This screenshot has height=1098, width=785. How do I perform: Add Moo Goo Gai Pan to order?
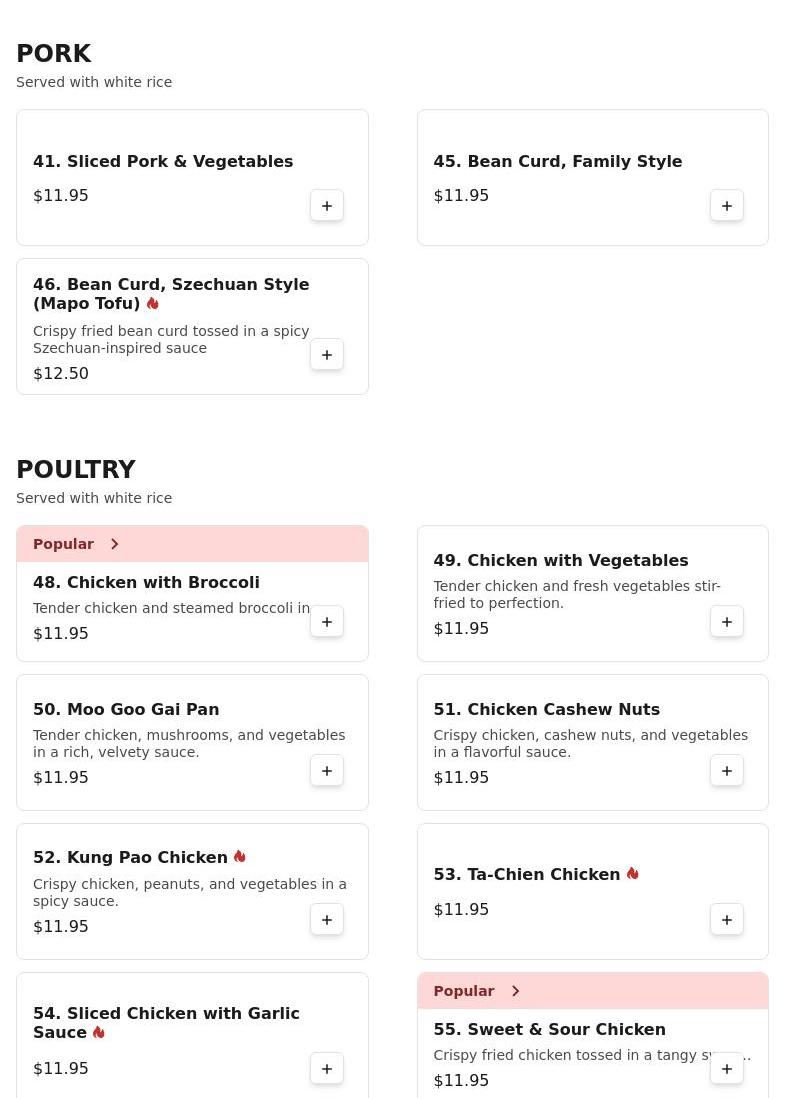coord(327,771)
